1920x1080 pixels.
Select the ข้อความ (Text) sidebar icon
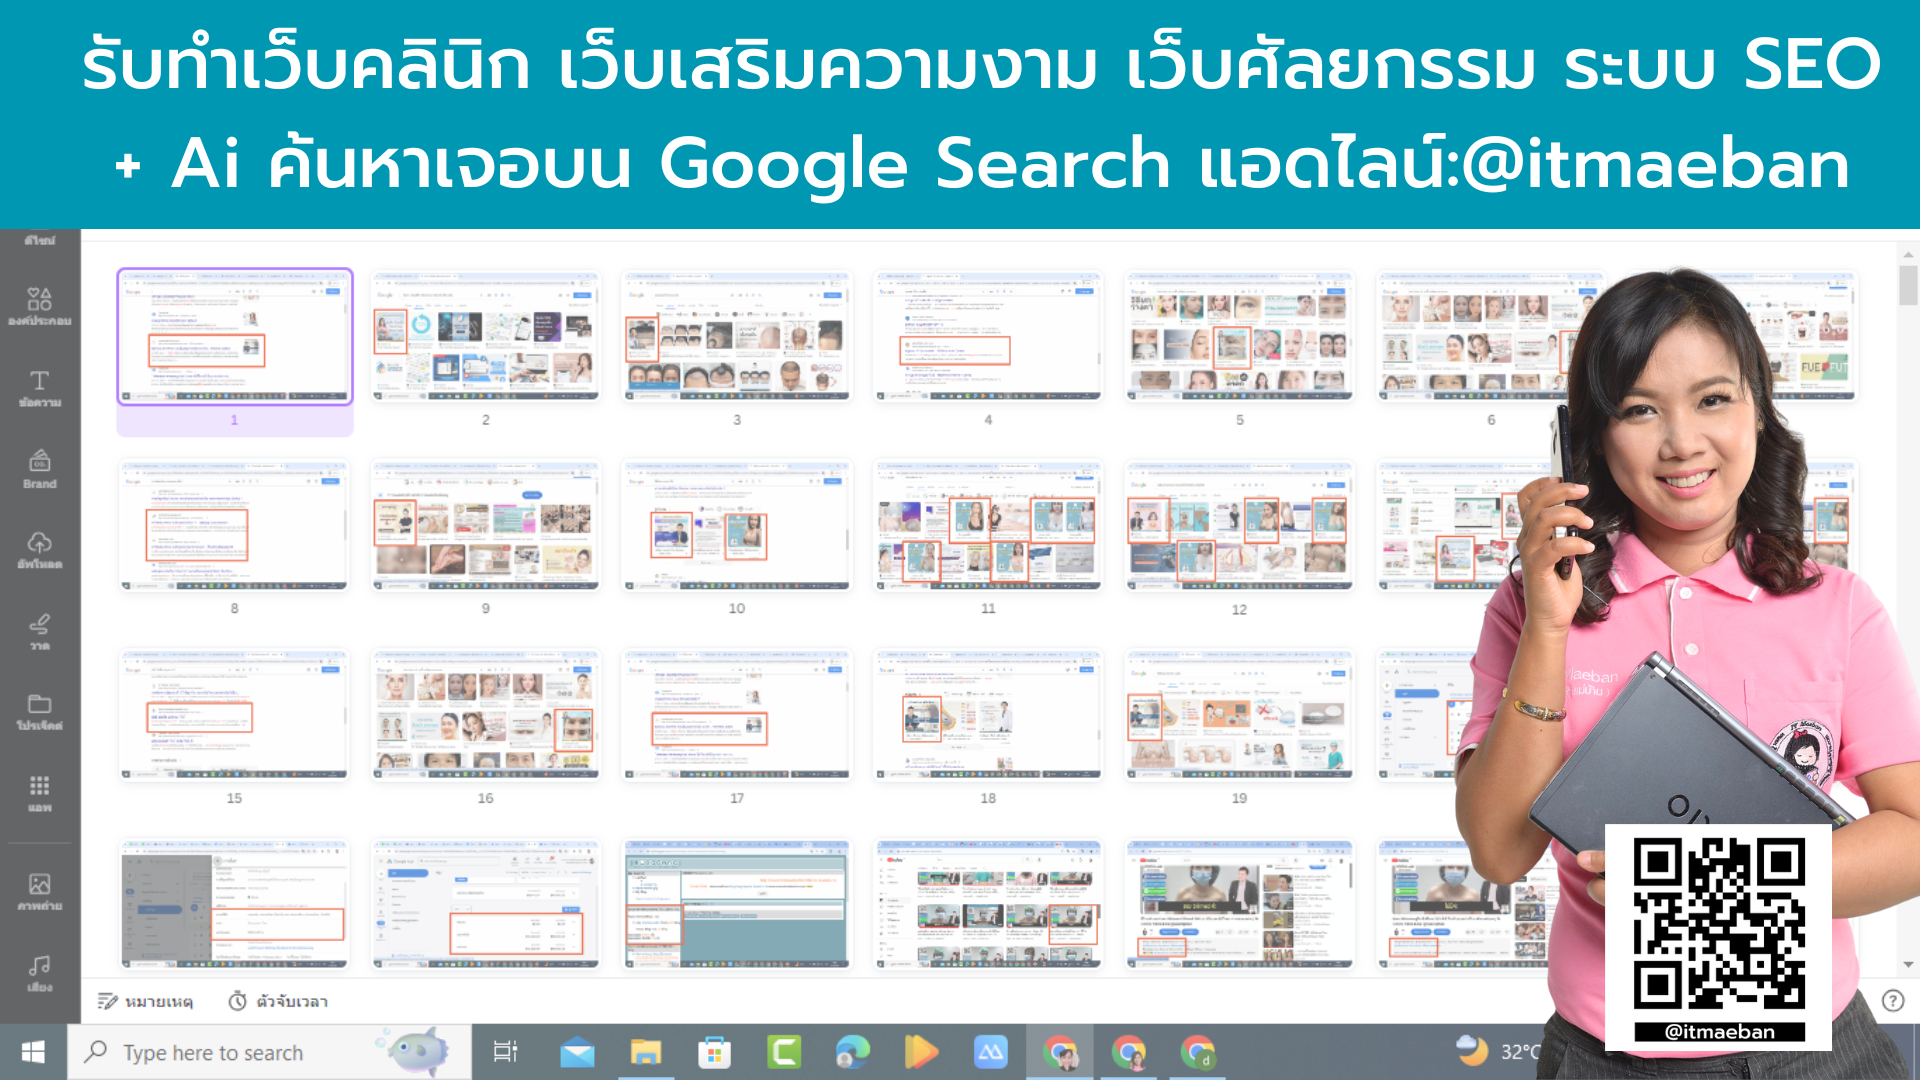(38, 388)
